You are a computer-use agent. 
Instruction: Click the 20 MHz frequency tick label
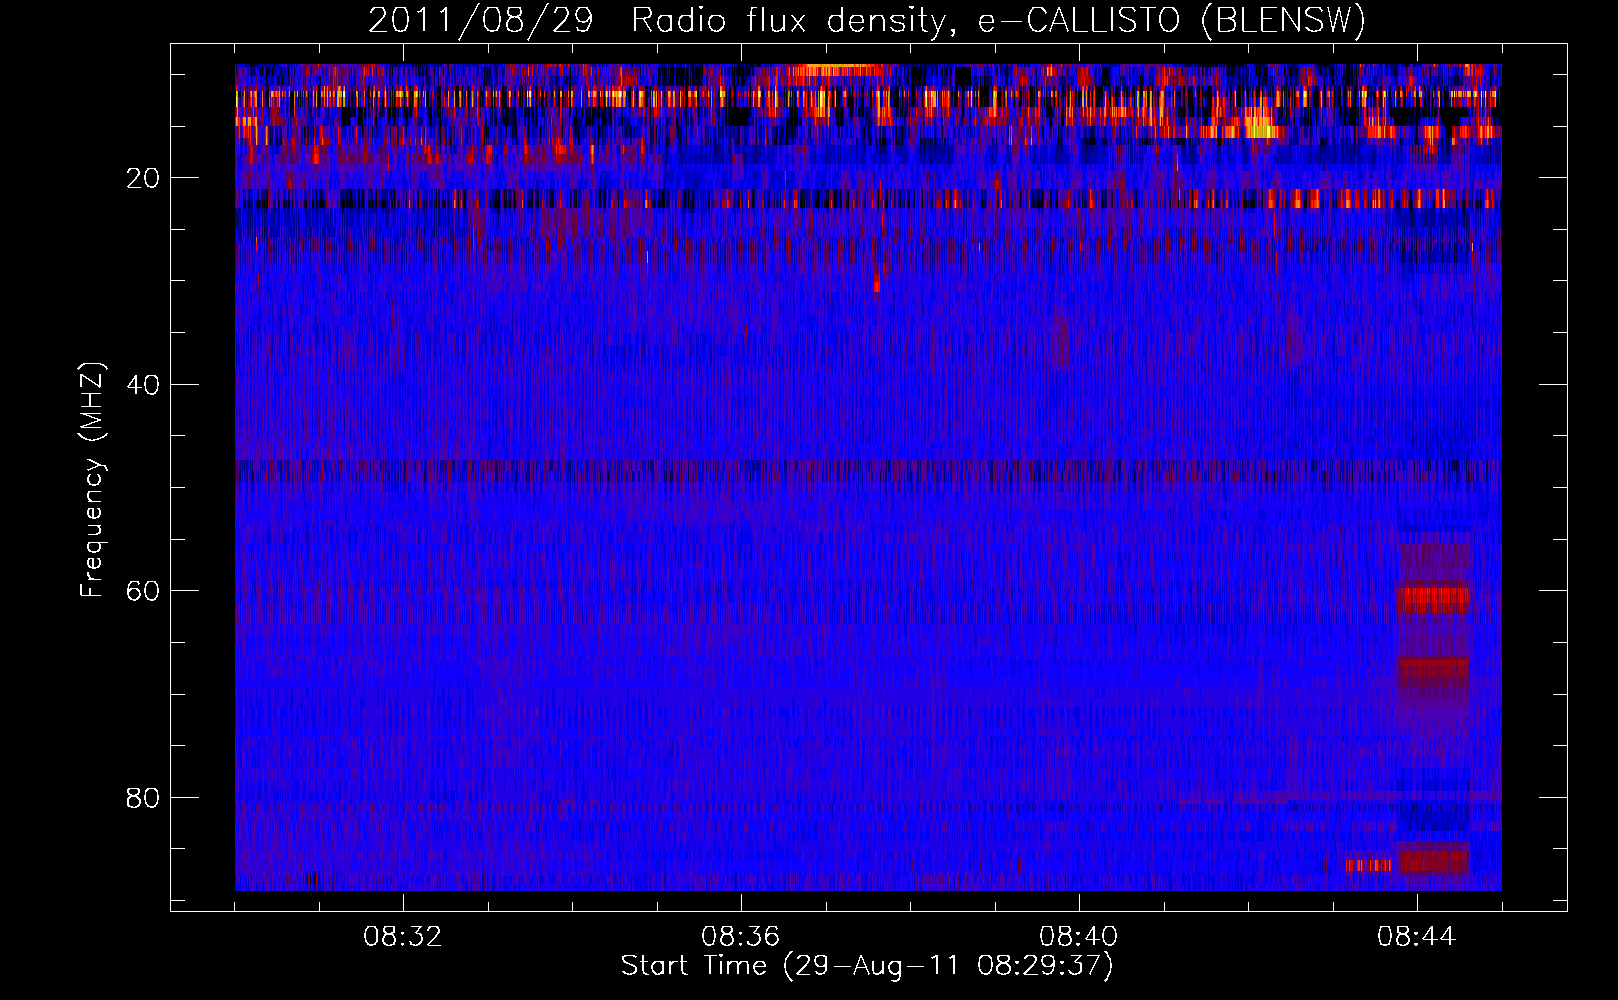pos(144,178)
